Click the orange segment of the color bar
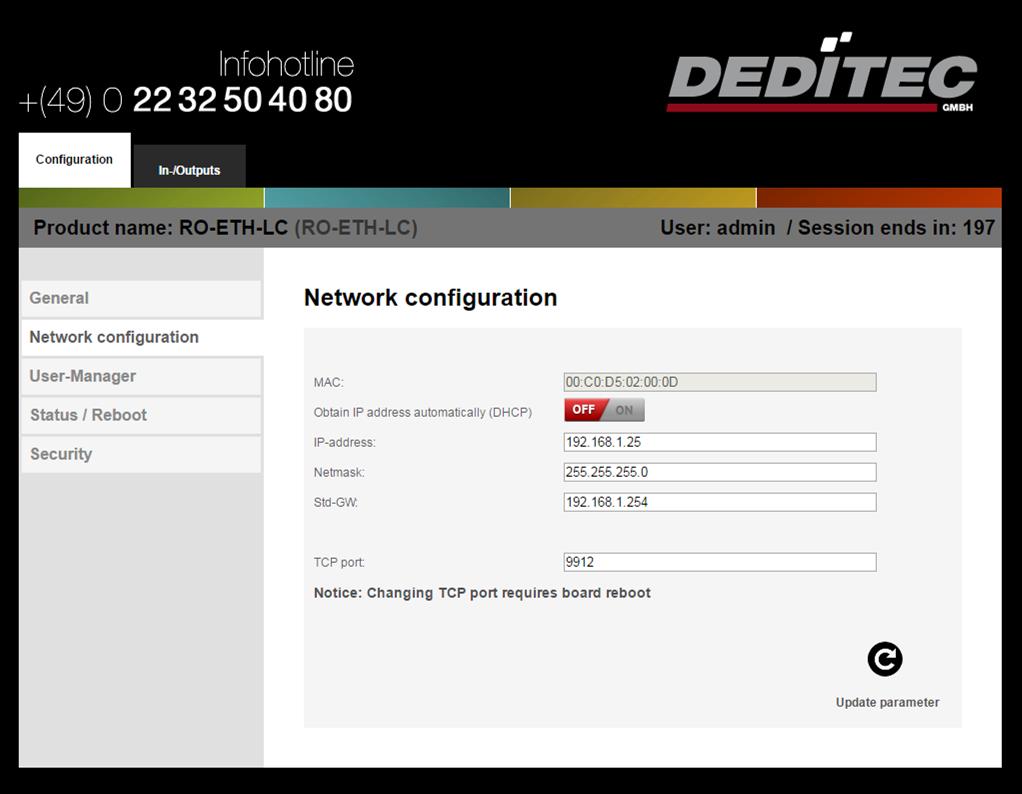Image resolution: width=1022 pixels, height=794 pixels. (x=878, y=198)
